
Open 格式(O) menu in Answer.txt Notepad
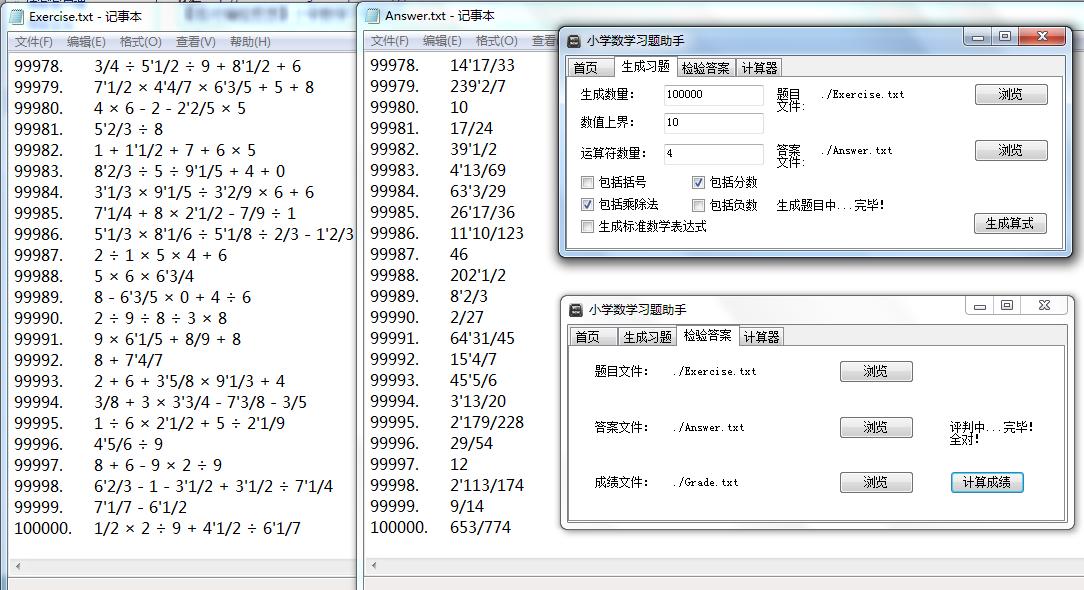(496, 41)
